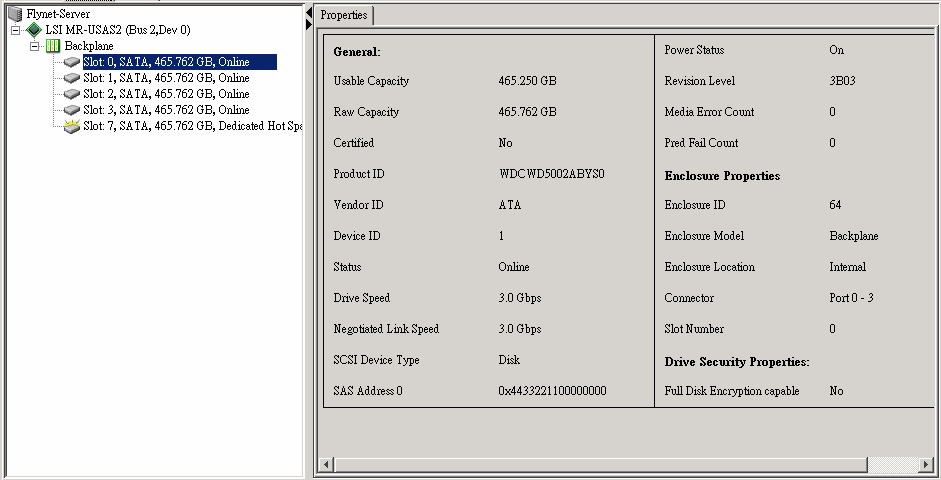
Task: Click the Certified value No
Action: point(505,143)
